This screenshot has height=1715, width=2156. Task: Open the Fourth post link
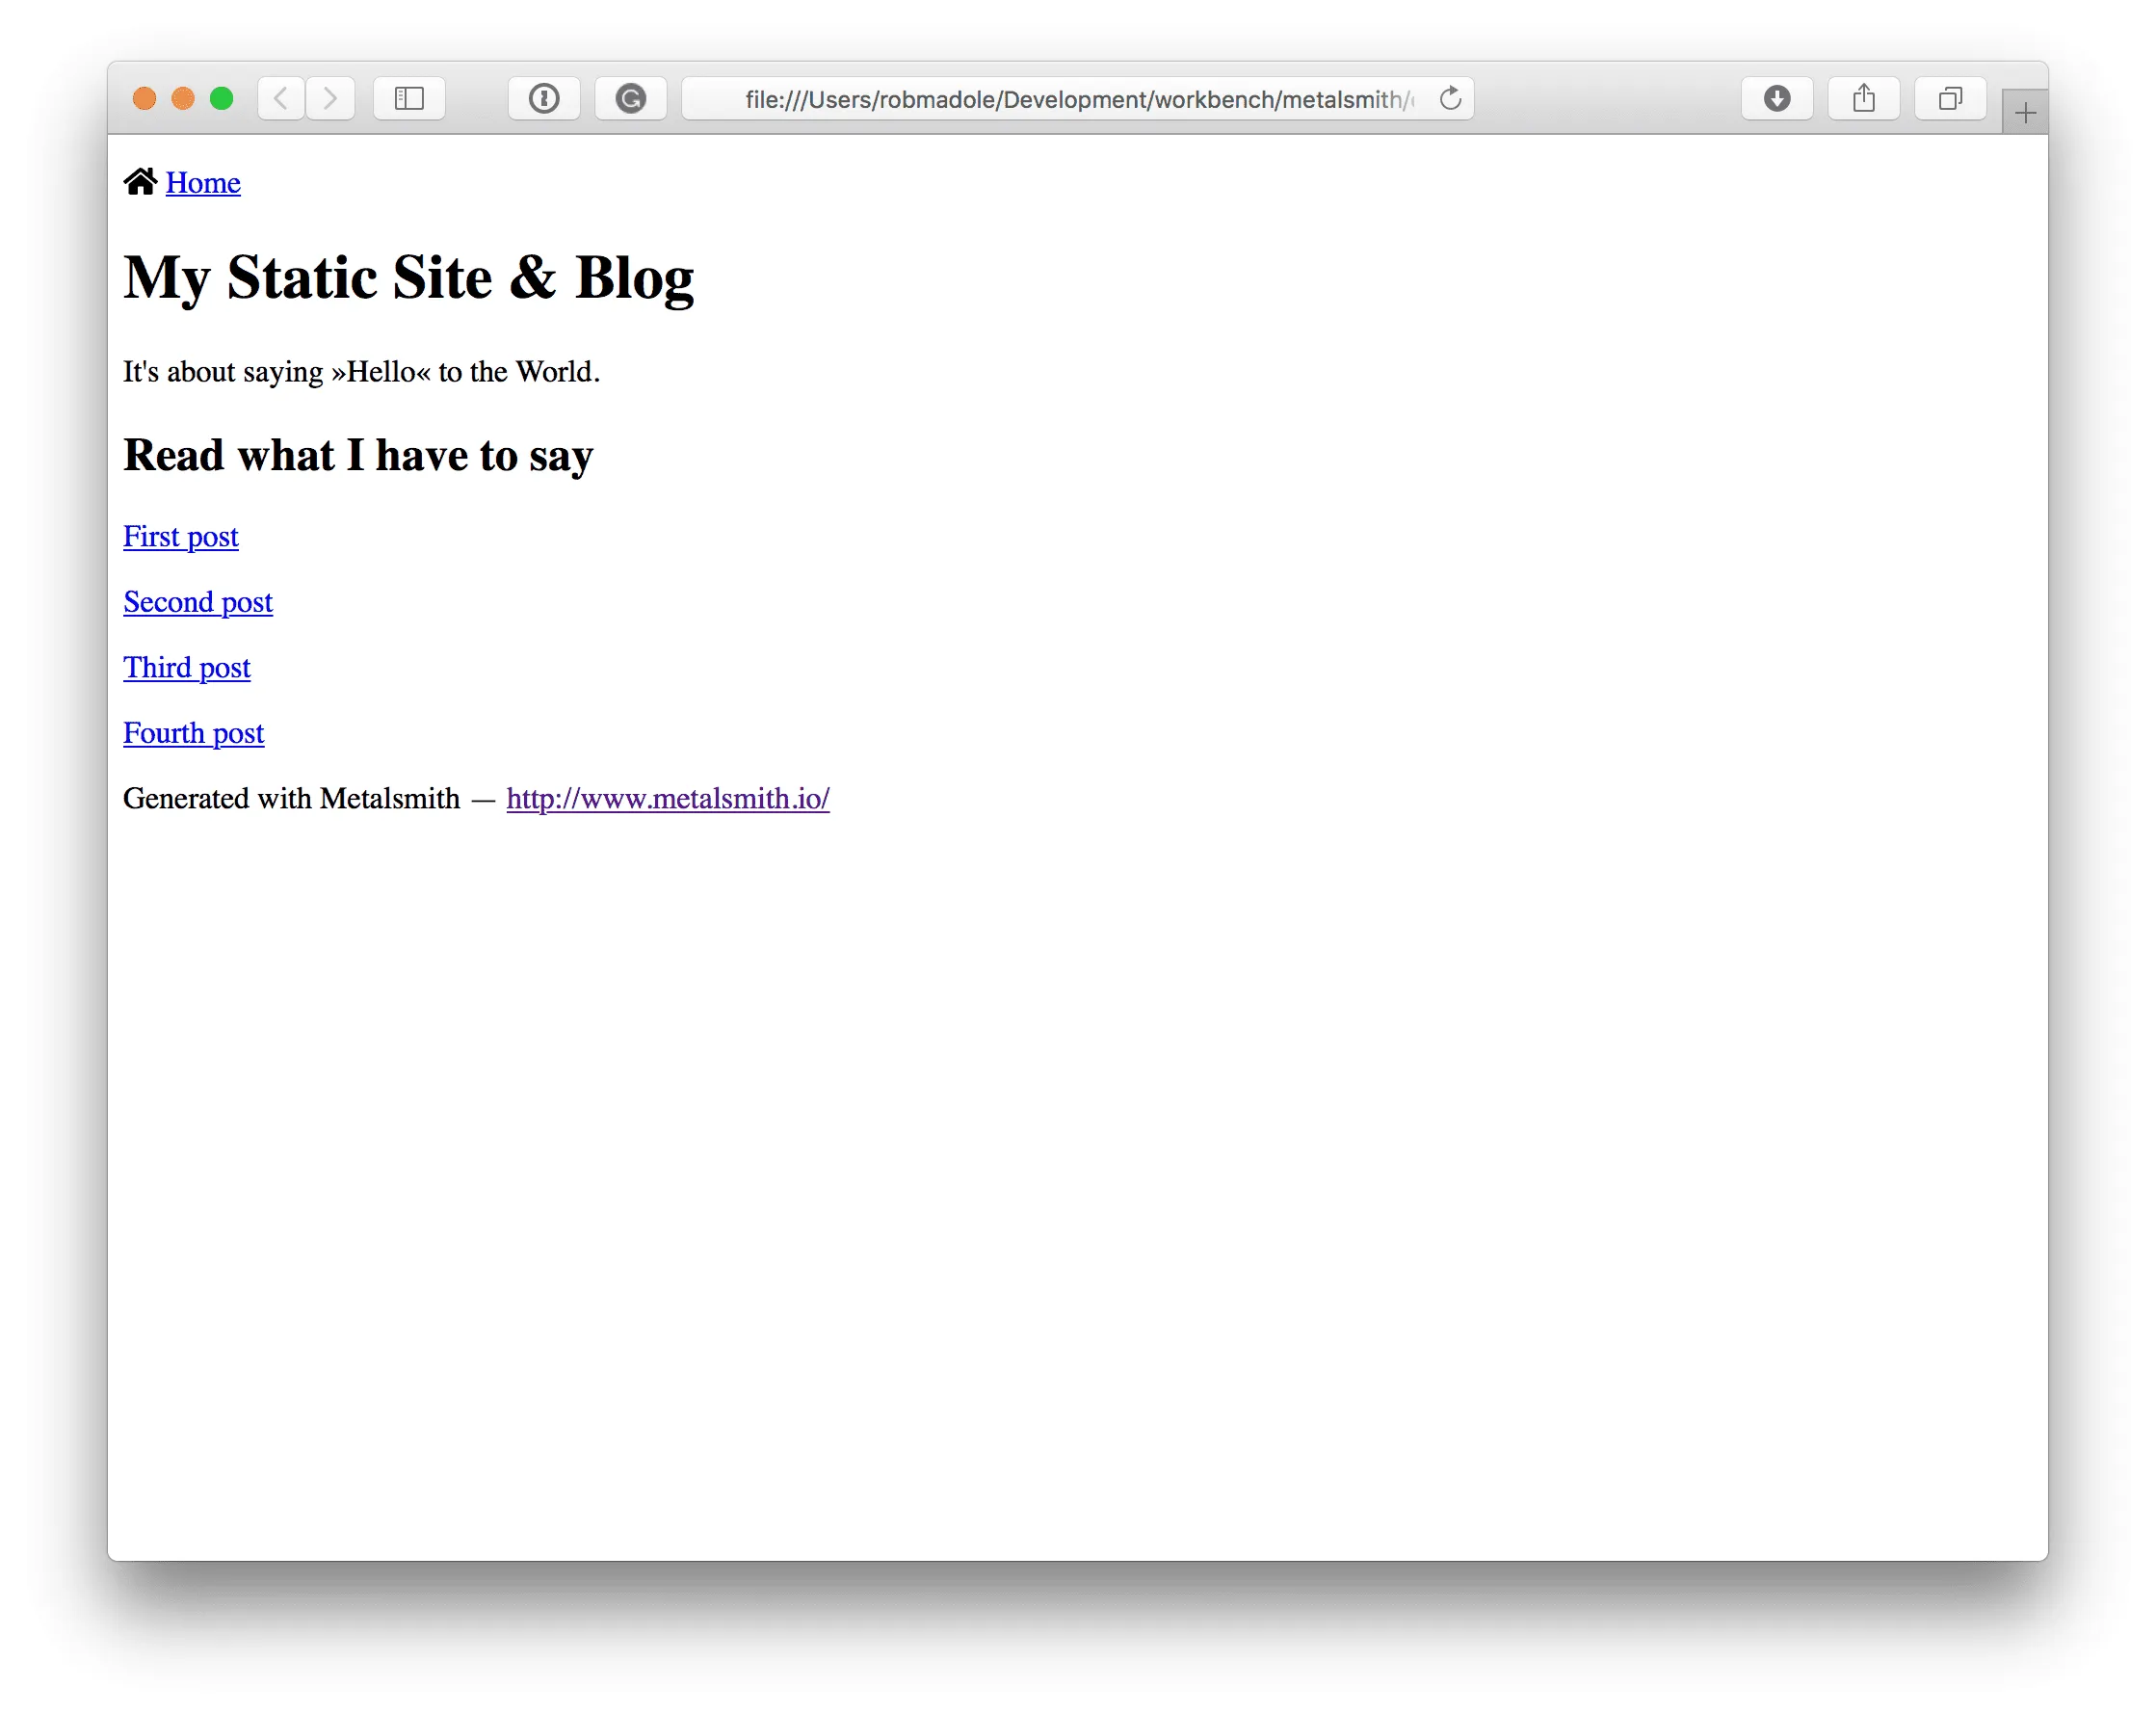[194, 733]
